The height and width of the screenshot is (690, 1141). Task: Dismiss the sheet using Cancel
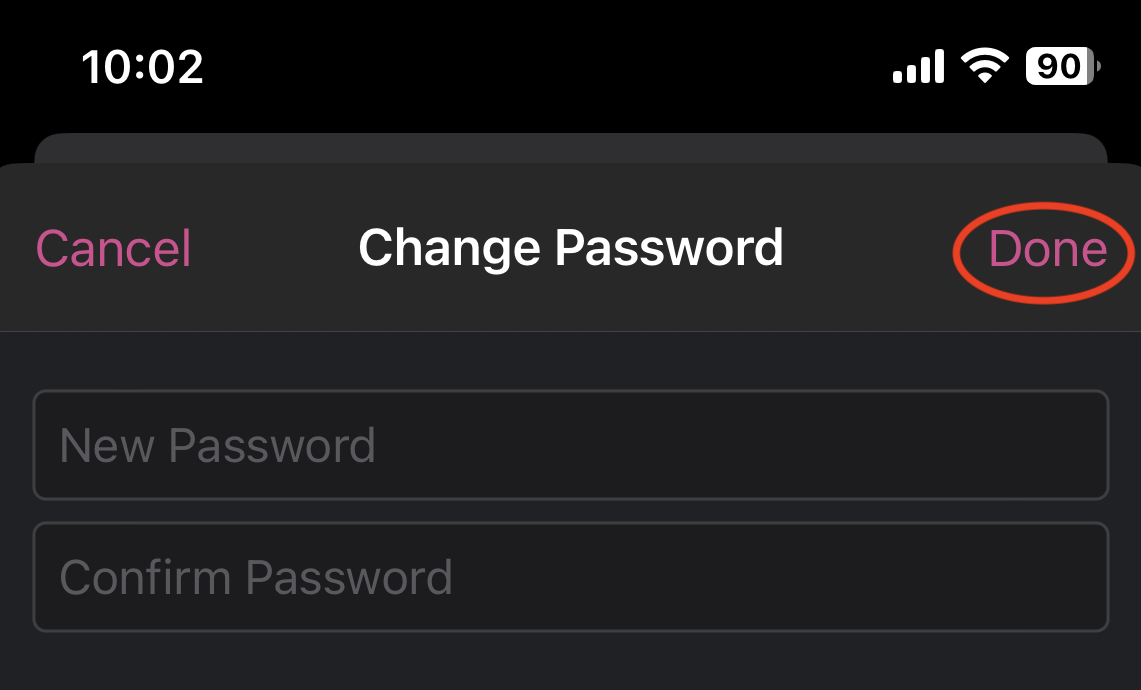(113, 248)
